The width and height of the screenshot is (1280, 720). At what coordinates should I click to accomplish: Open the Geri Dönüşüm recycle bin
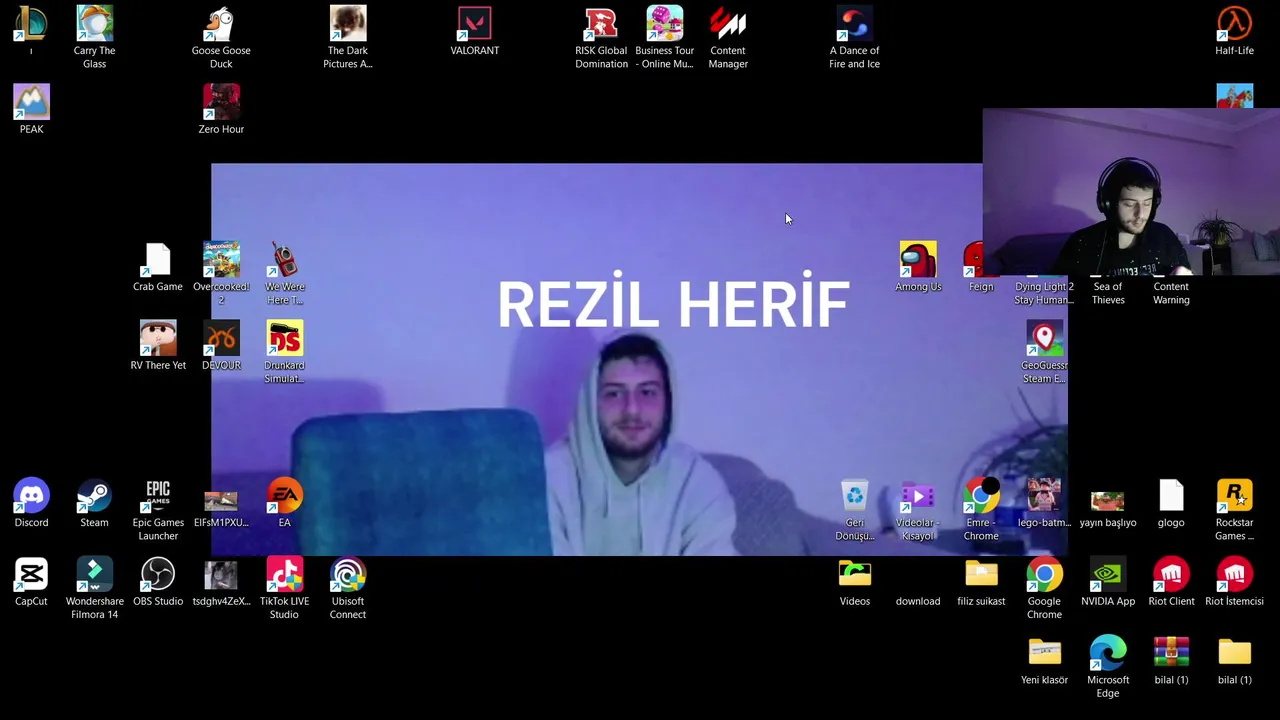click(x=854, y=496)
